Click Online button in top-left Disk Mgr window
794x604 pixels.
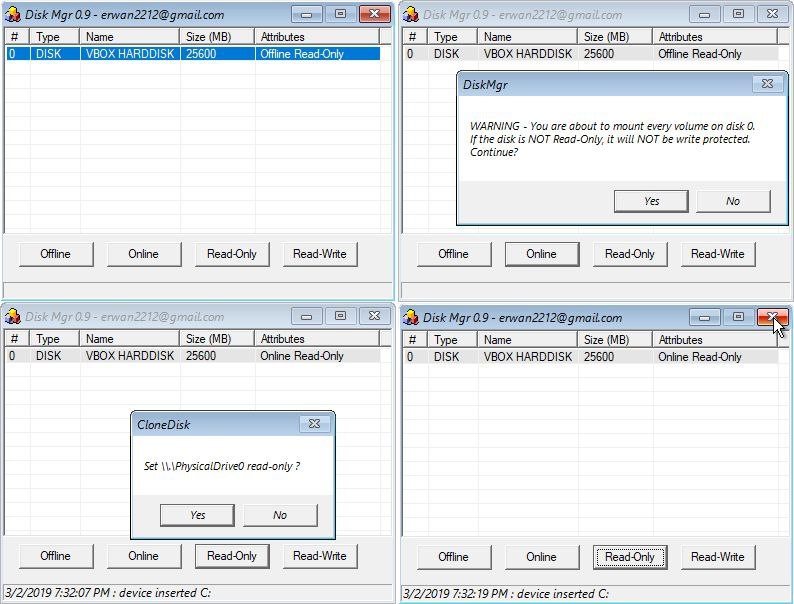pyautogui.click(x=144, y=254)
